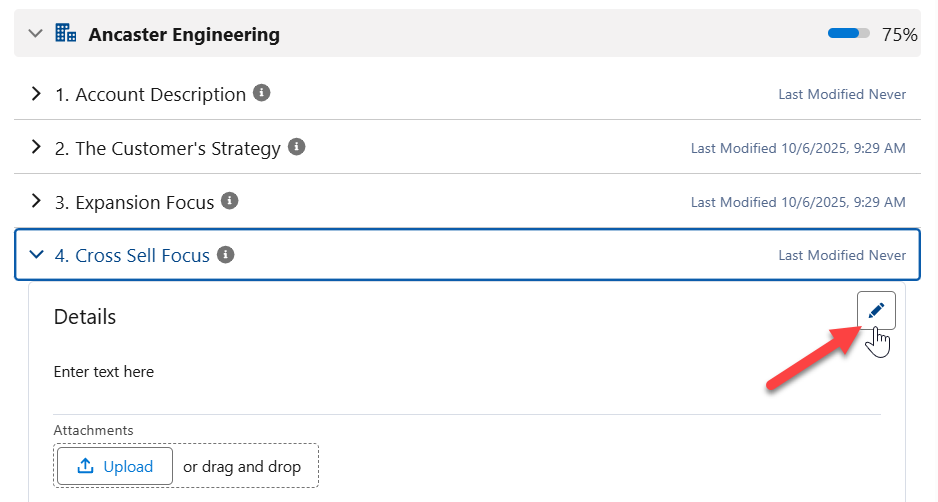938x502 pixels.
Task: Click the 'Enter text here' details field
Action: click(104, 372)
